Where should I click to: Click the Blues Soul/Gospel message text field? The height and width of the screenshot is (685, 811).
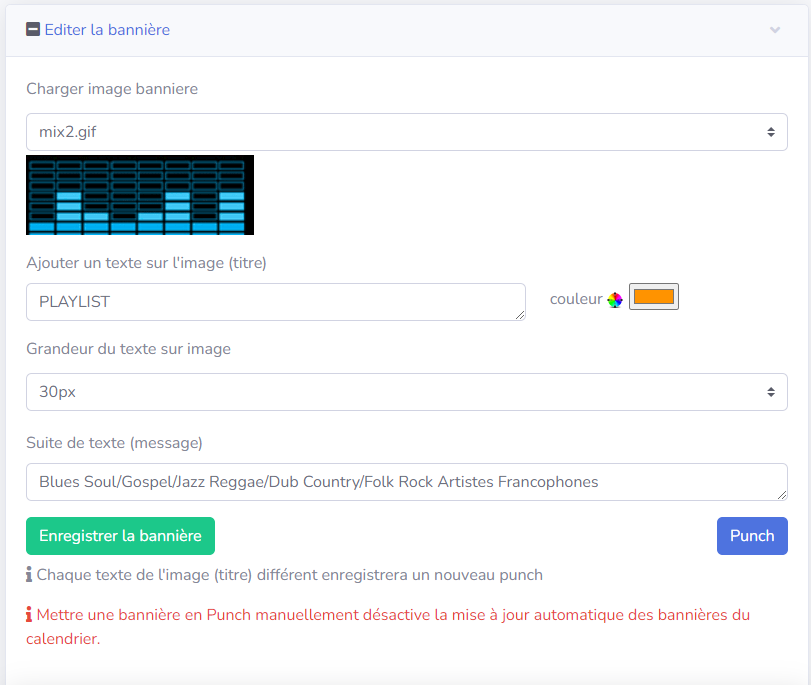click(407, 482)
